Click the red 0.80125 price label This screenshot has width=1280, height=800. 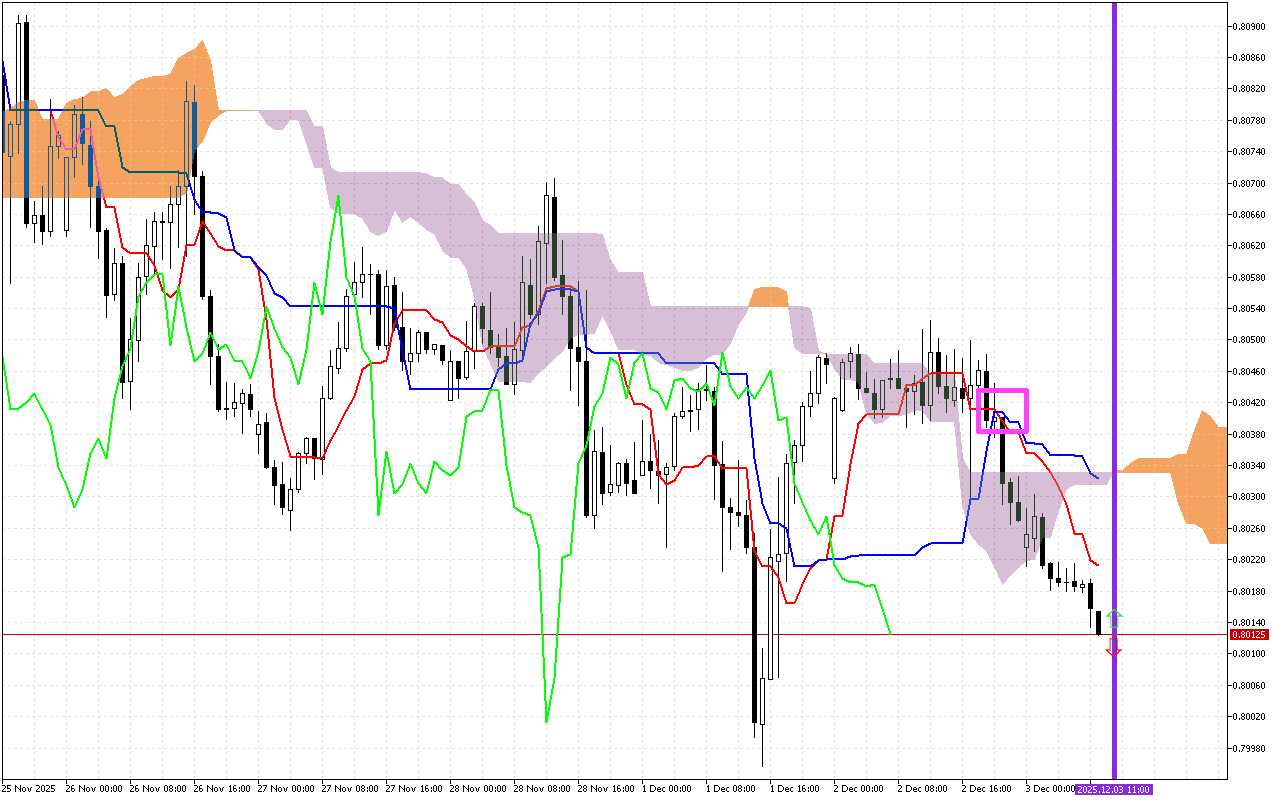[x=1247, y=634]
